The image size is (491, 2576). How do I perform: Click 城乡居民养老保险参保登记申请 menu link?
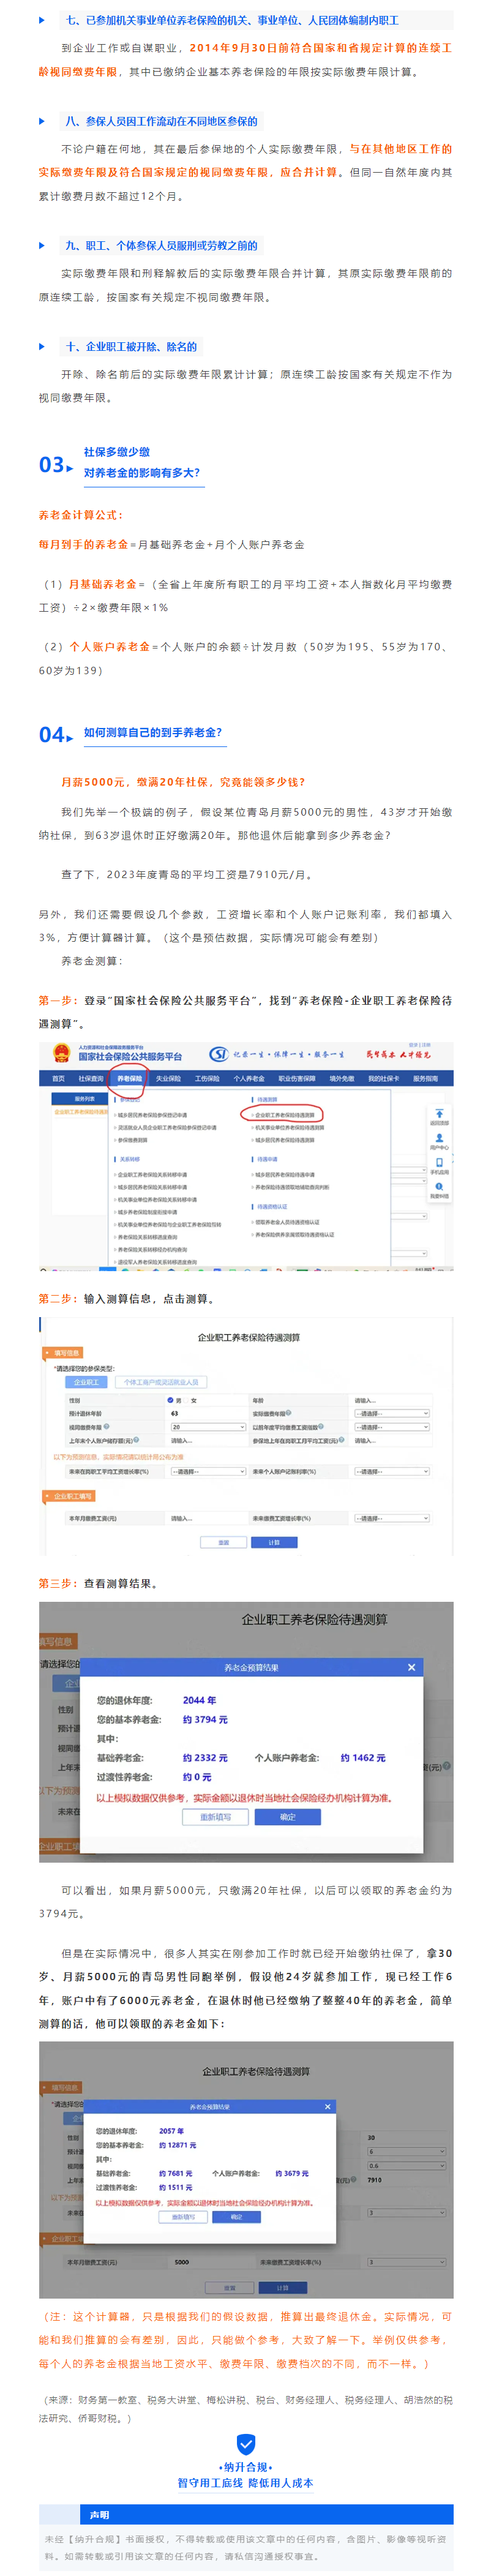tap(153, 1114)
